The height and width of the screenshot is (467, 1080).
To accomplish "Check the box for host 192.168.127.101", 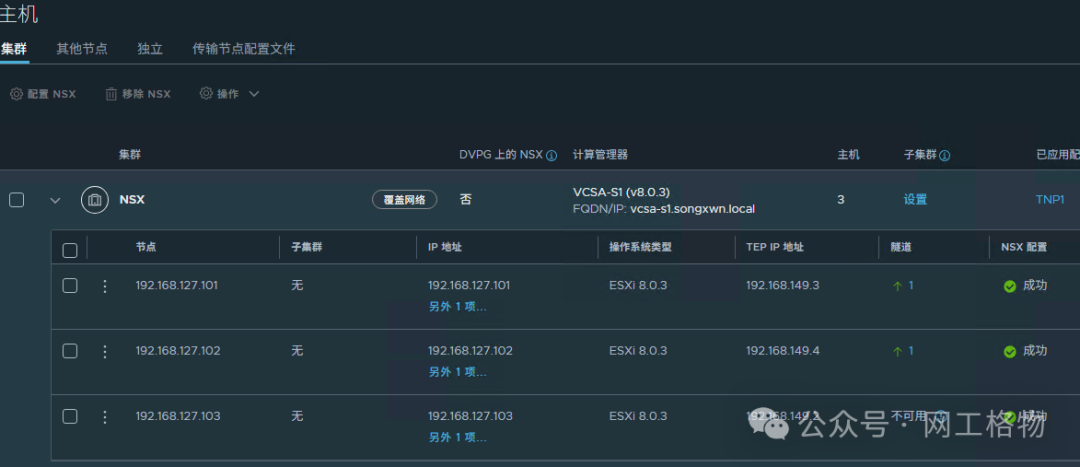I will tap(70, 285).
